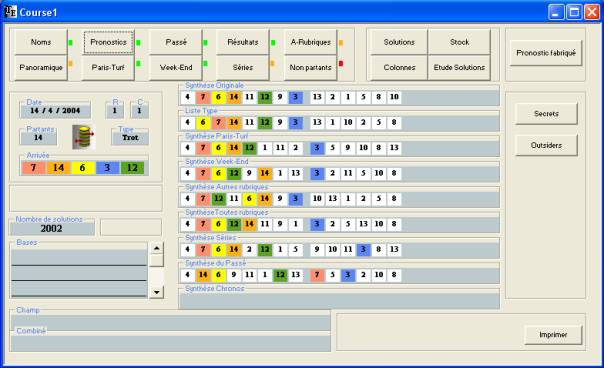This screenshot has height=368, width=604.
Task: Click the orange indicator next to A-Rubriques
Action: (x=341, y=42)
